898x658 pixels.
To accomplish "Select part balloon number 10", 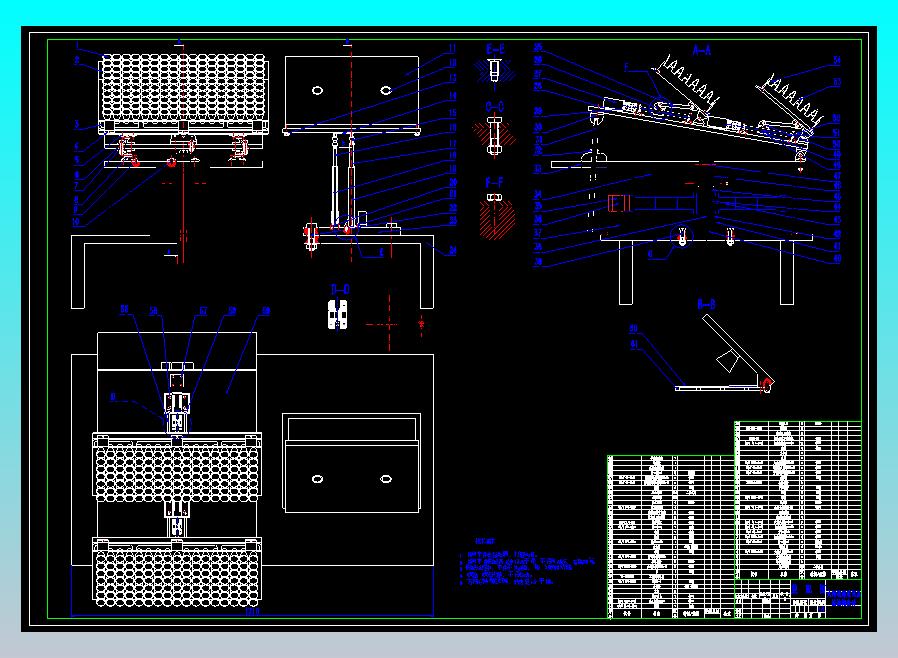I will coord(76,222).
